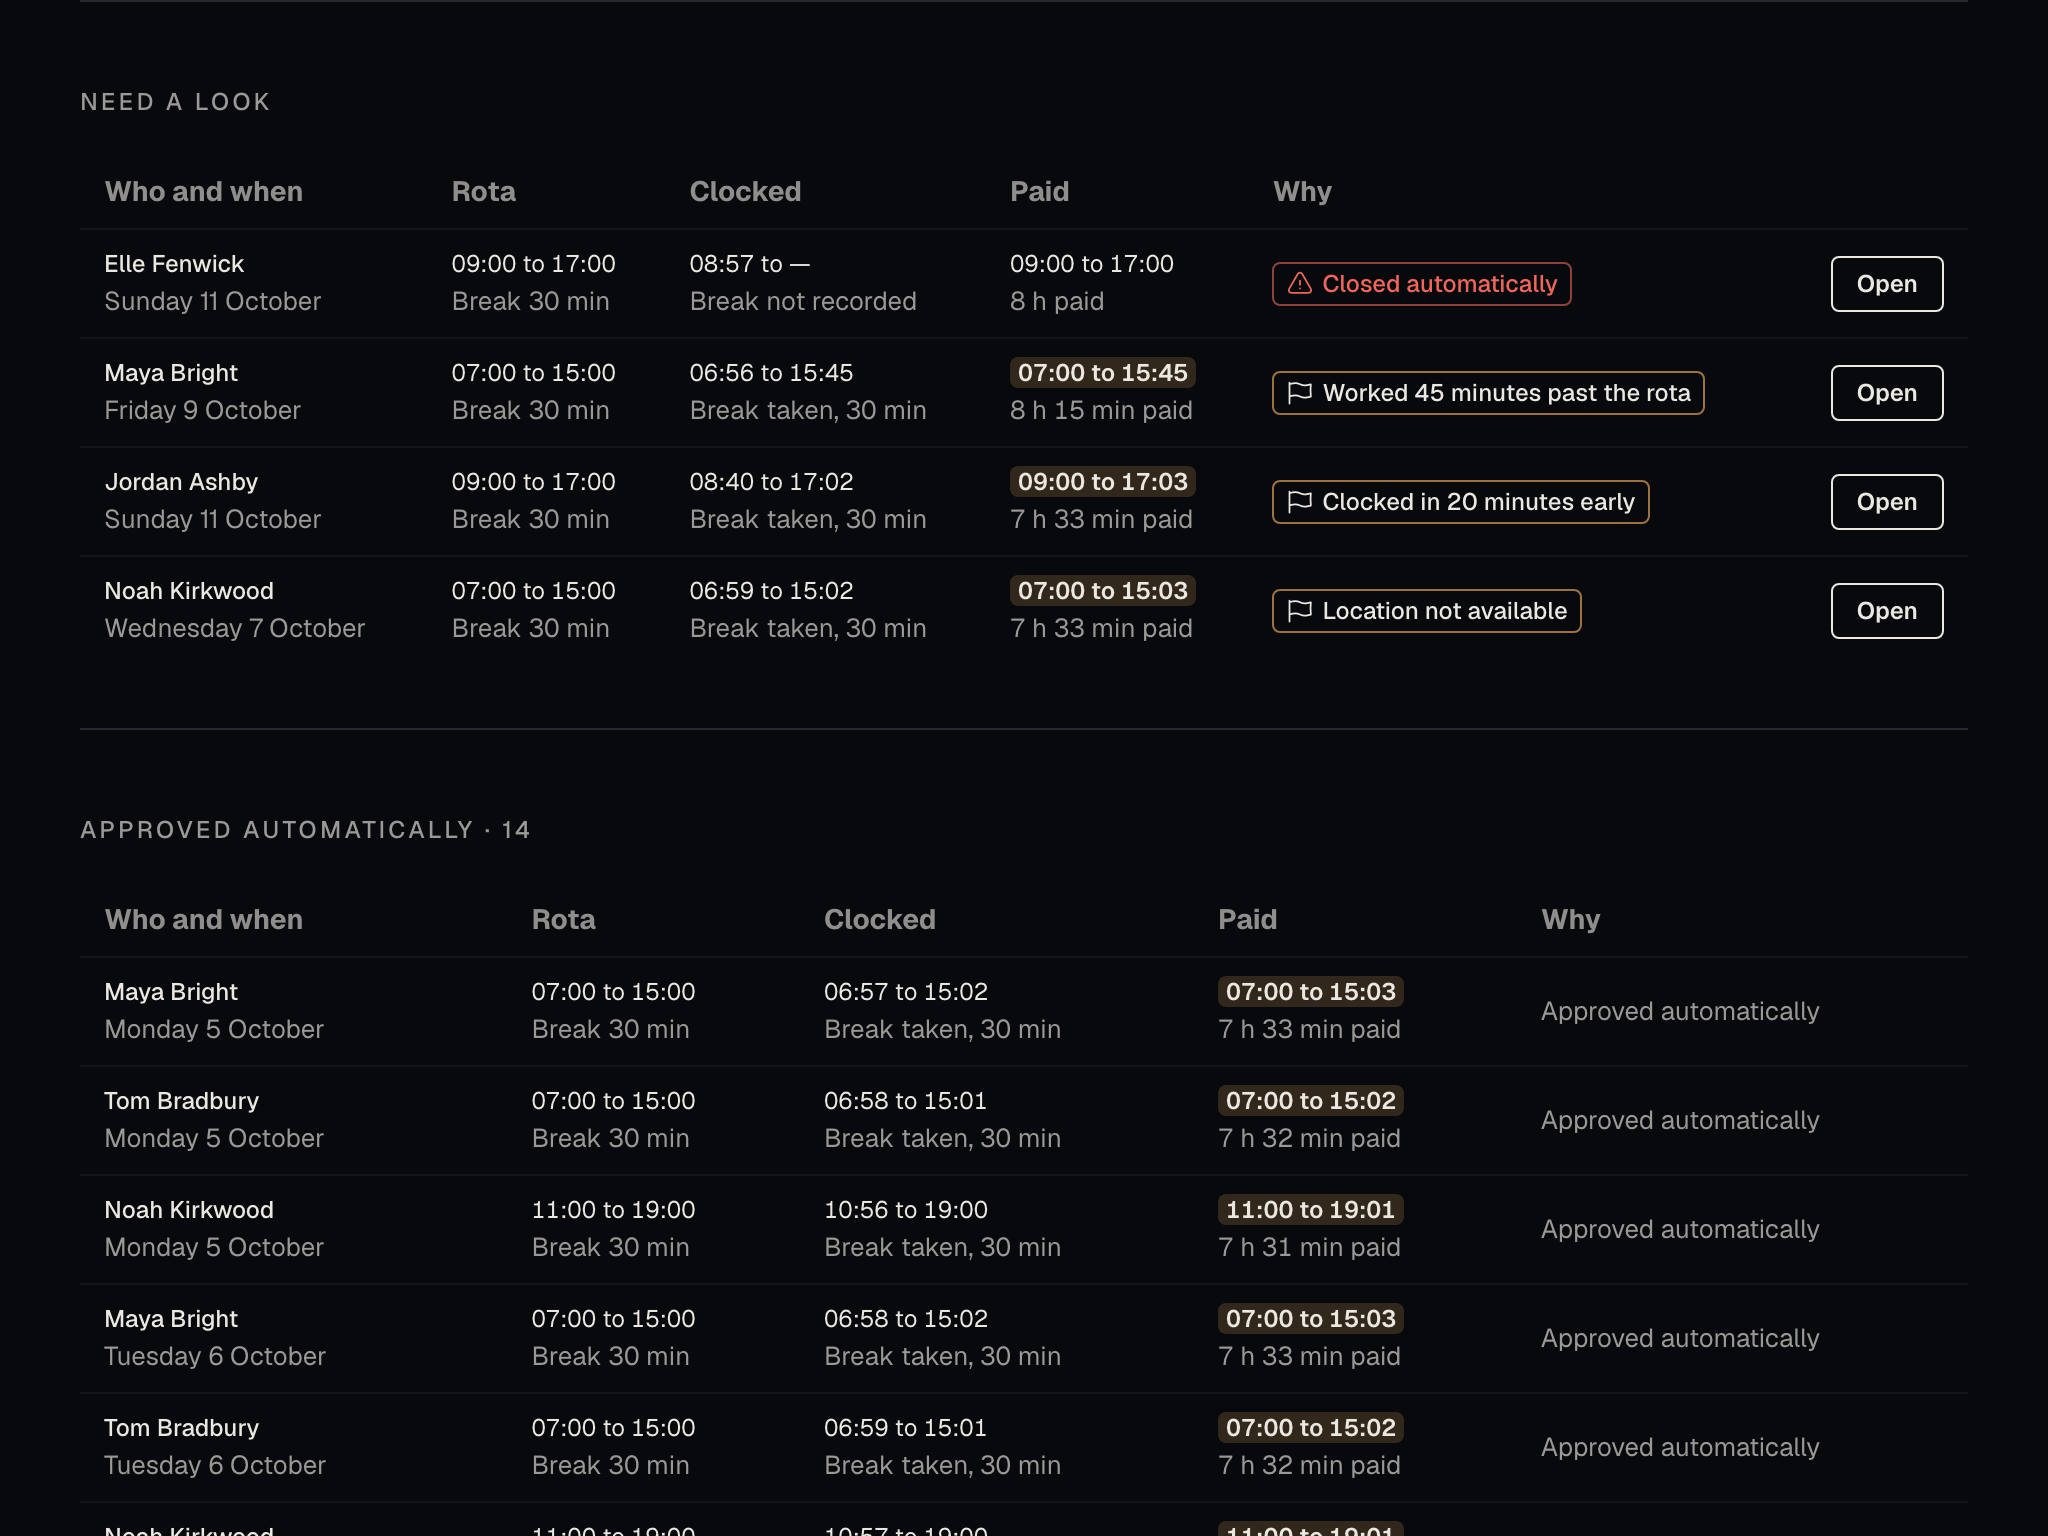Click clocked time 06:59 to 15:01
Screen dimensions: 2048x1536
(905, 1428)
